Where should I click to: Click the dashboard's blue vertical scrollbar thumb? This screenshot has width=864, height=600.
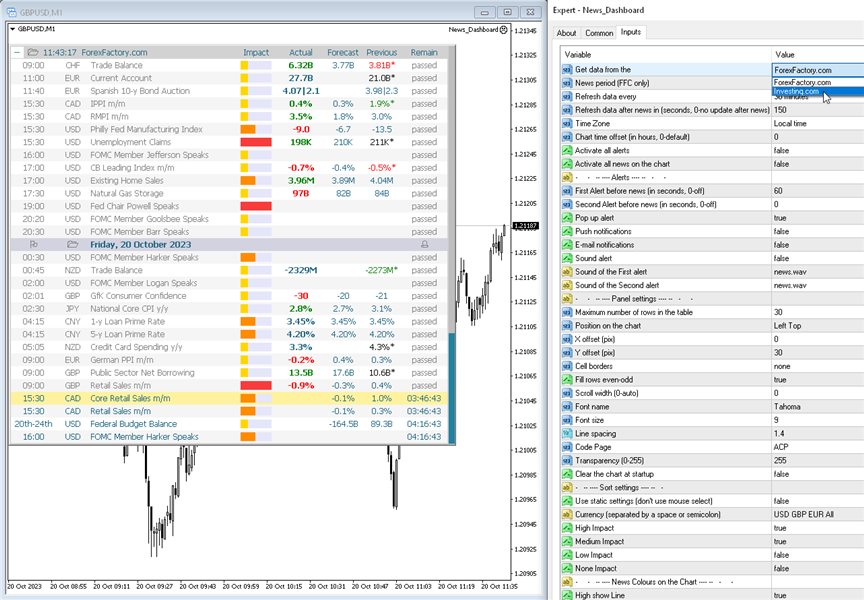pos(452,388)
